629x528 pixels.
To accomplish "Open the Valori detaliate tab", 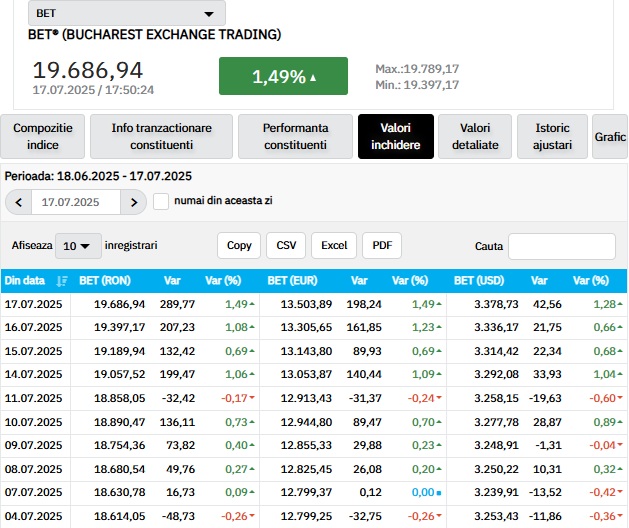I will pos(474,137).
